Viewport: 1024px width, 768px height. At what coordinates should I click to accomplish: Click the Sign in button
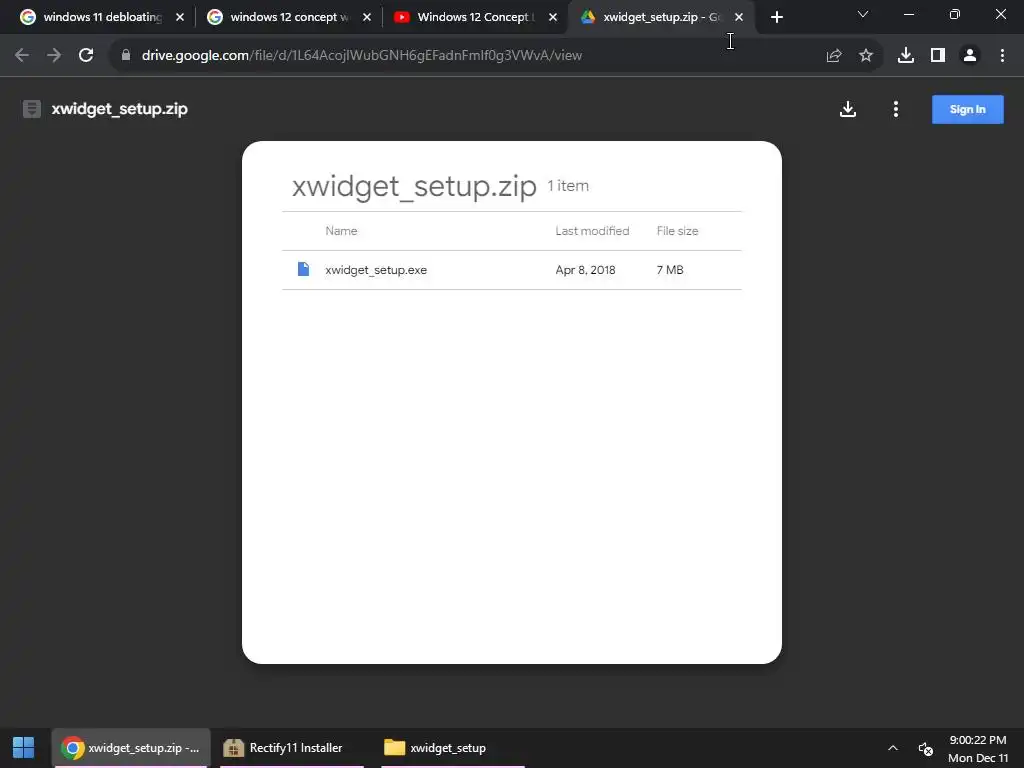[x=967, y=109]
